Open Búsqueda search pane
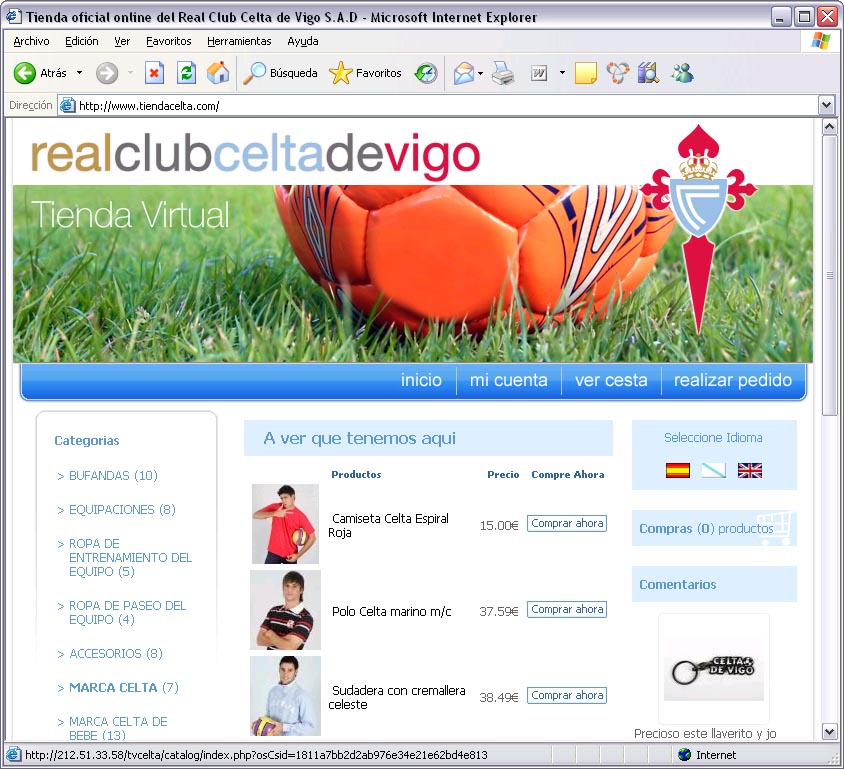Viewport: 844px width, 769px height. [280, 73]
